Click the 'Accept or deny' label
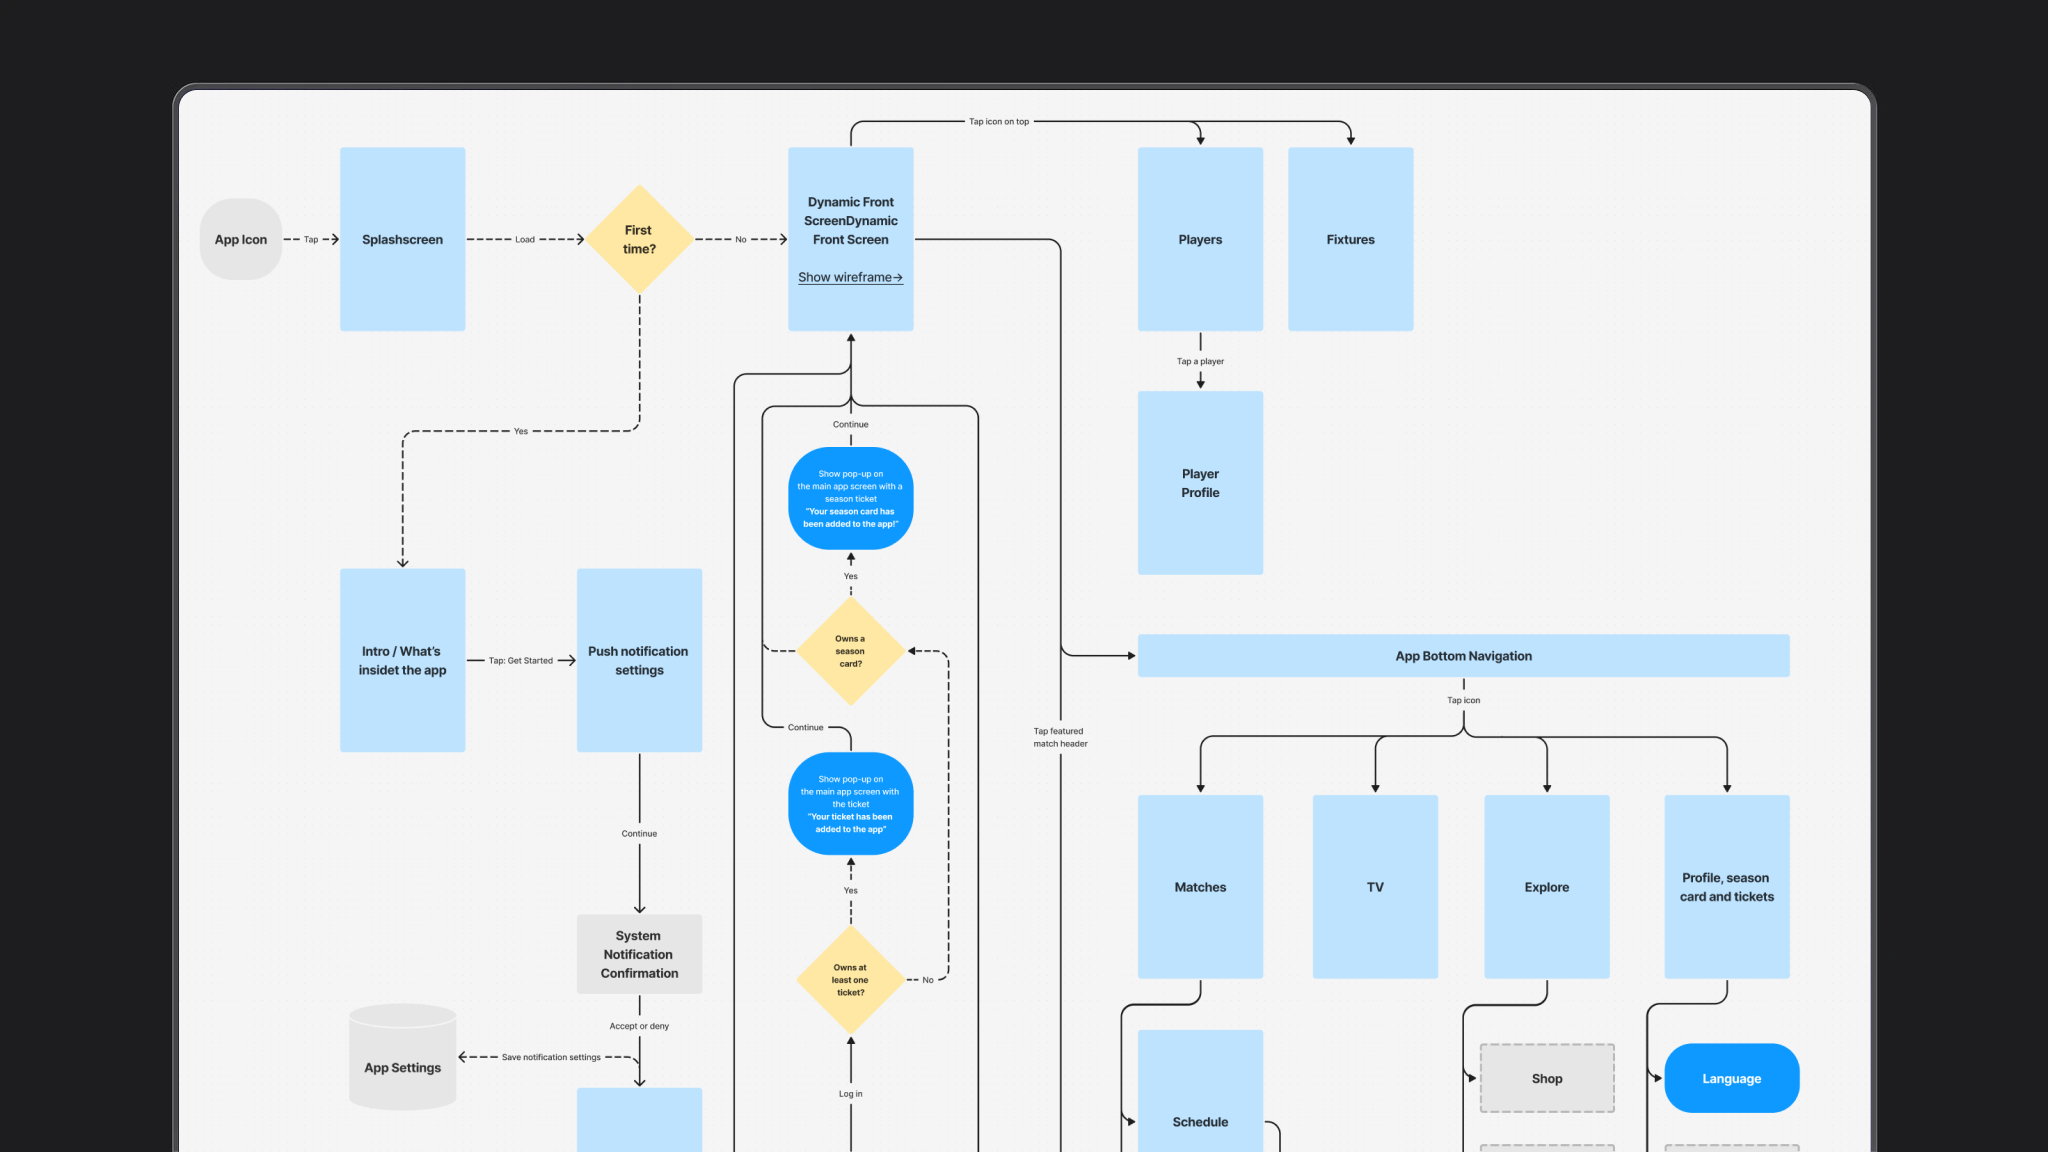Screen dimensions: 2048x1152 coord(639,1026)
